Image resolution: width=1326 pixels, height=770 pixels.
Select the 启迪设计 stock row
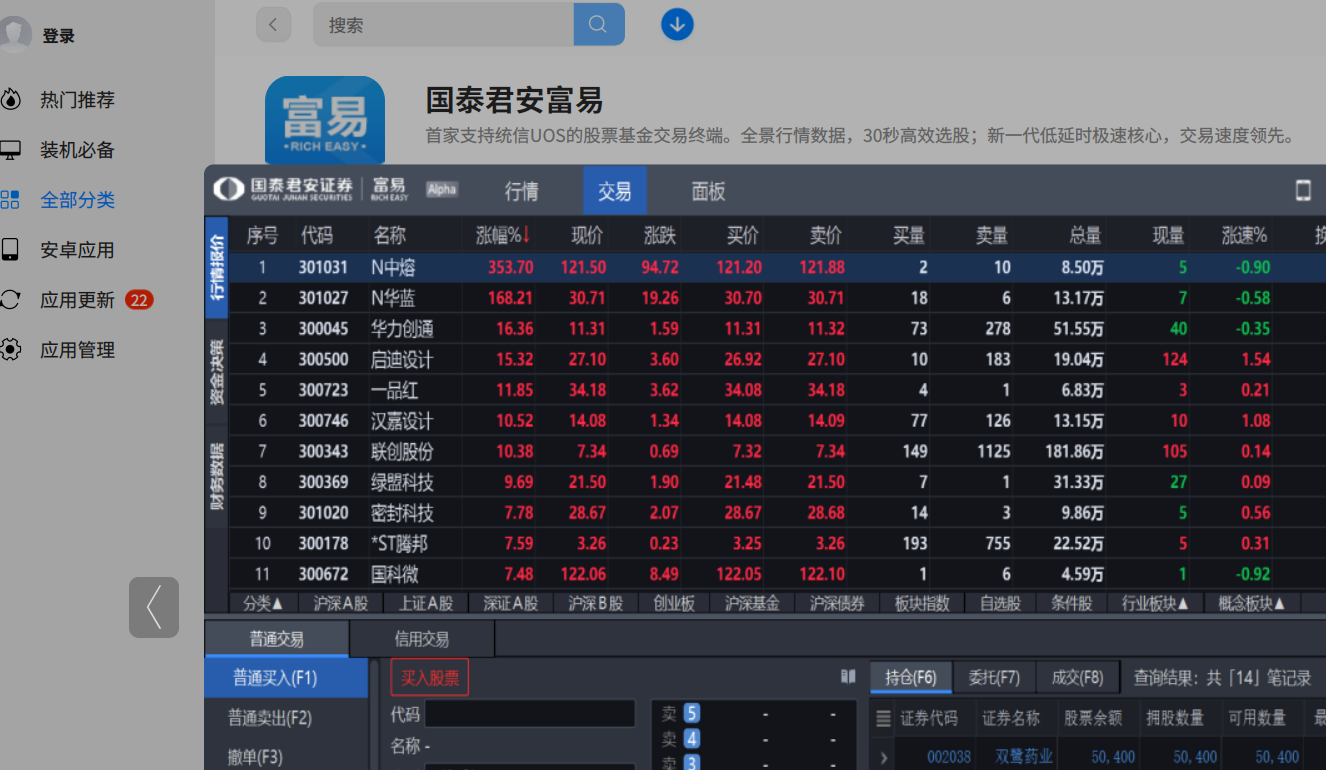point(777,359)
